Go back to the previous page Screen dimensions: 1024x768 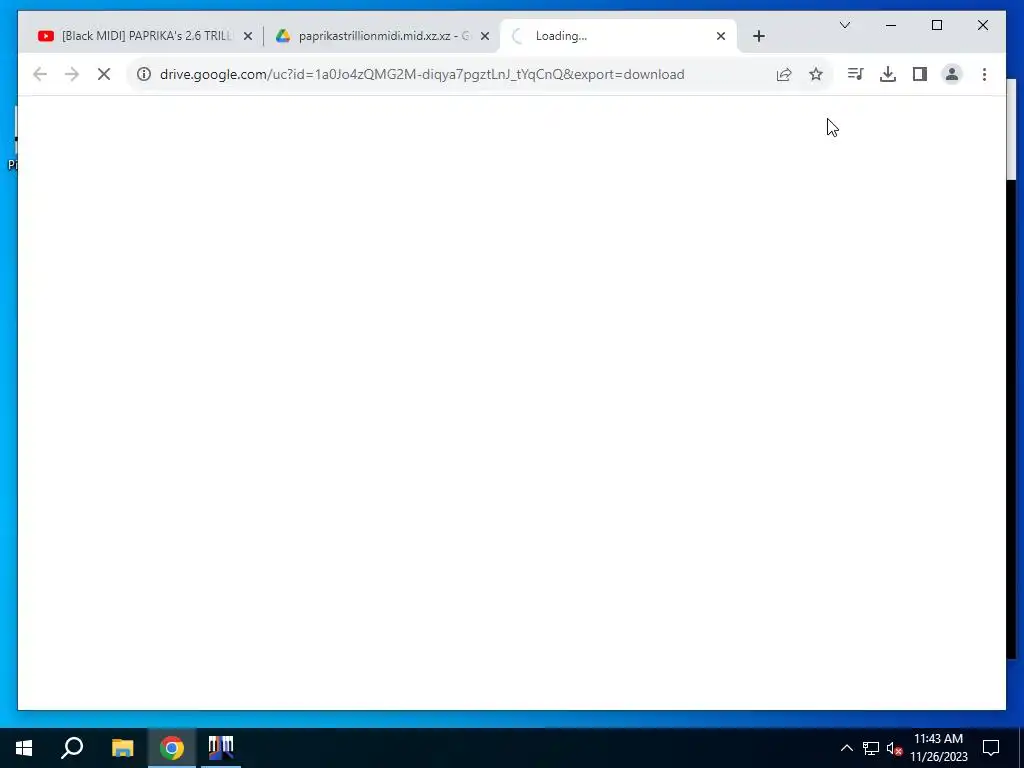pyautogui.click(x=40, y=74)
